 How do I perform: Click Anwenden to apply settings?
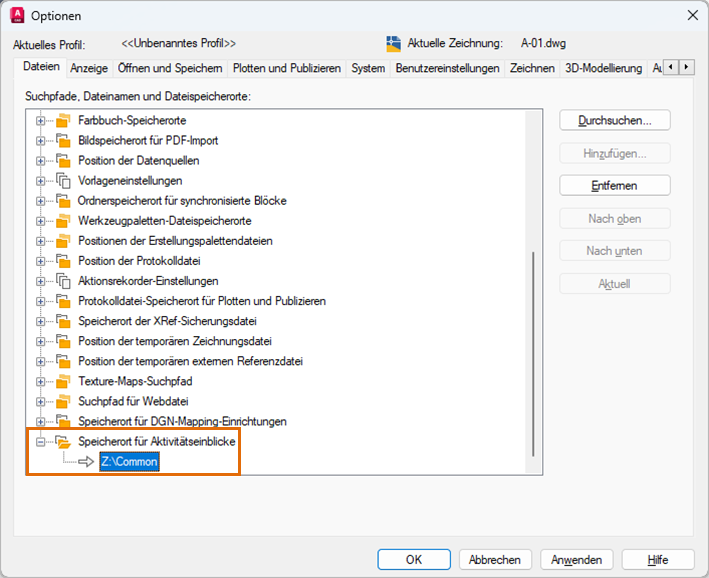(577, 560)
